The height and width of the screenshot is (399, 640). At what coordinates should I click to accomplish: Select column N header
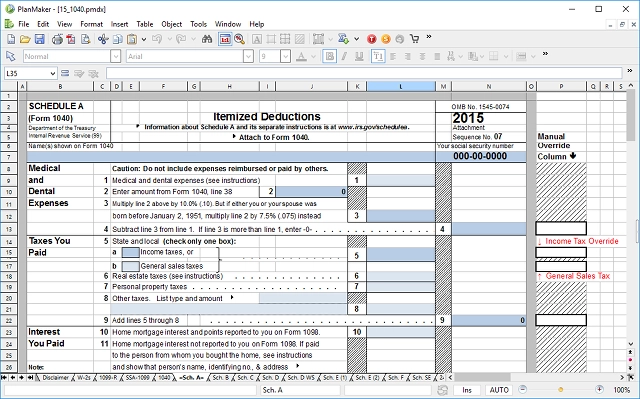click(x=489, y=86)
